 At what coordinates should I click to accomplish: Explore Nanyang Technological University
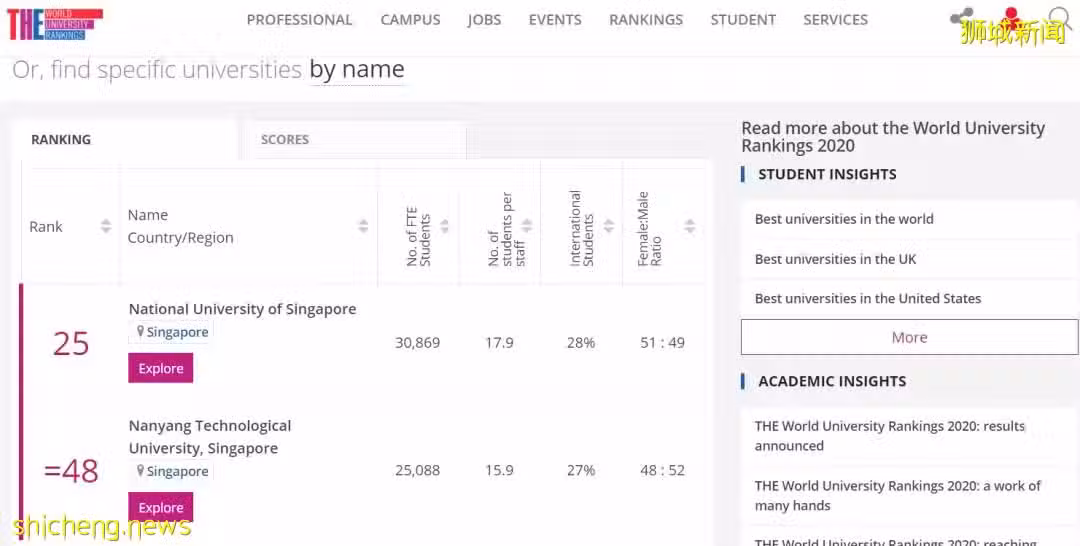pyautogui.click(x=160, y=507)
